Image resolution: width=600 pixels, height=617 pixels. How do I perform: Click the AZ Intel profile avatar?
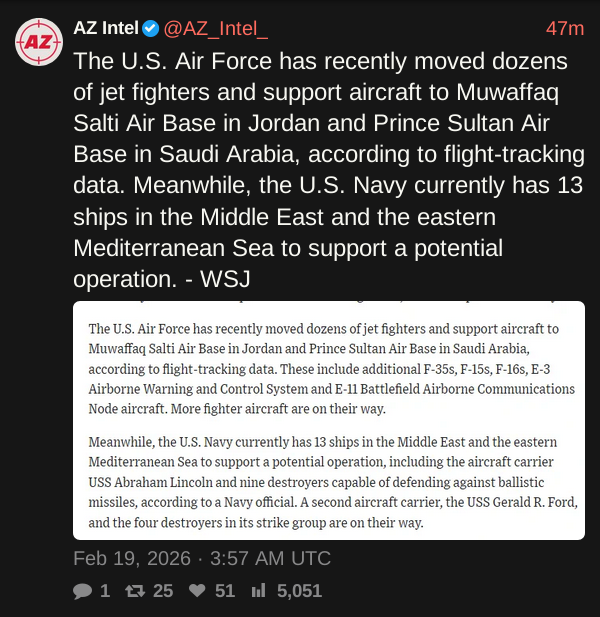pos(39,42)
